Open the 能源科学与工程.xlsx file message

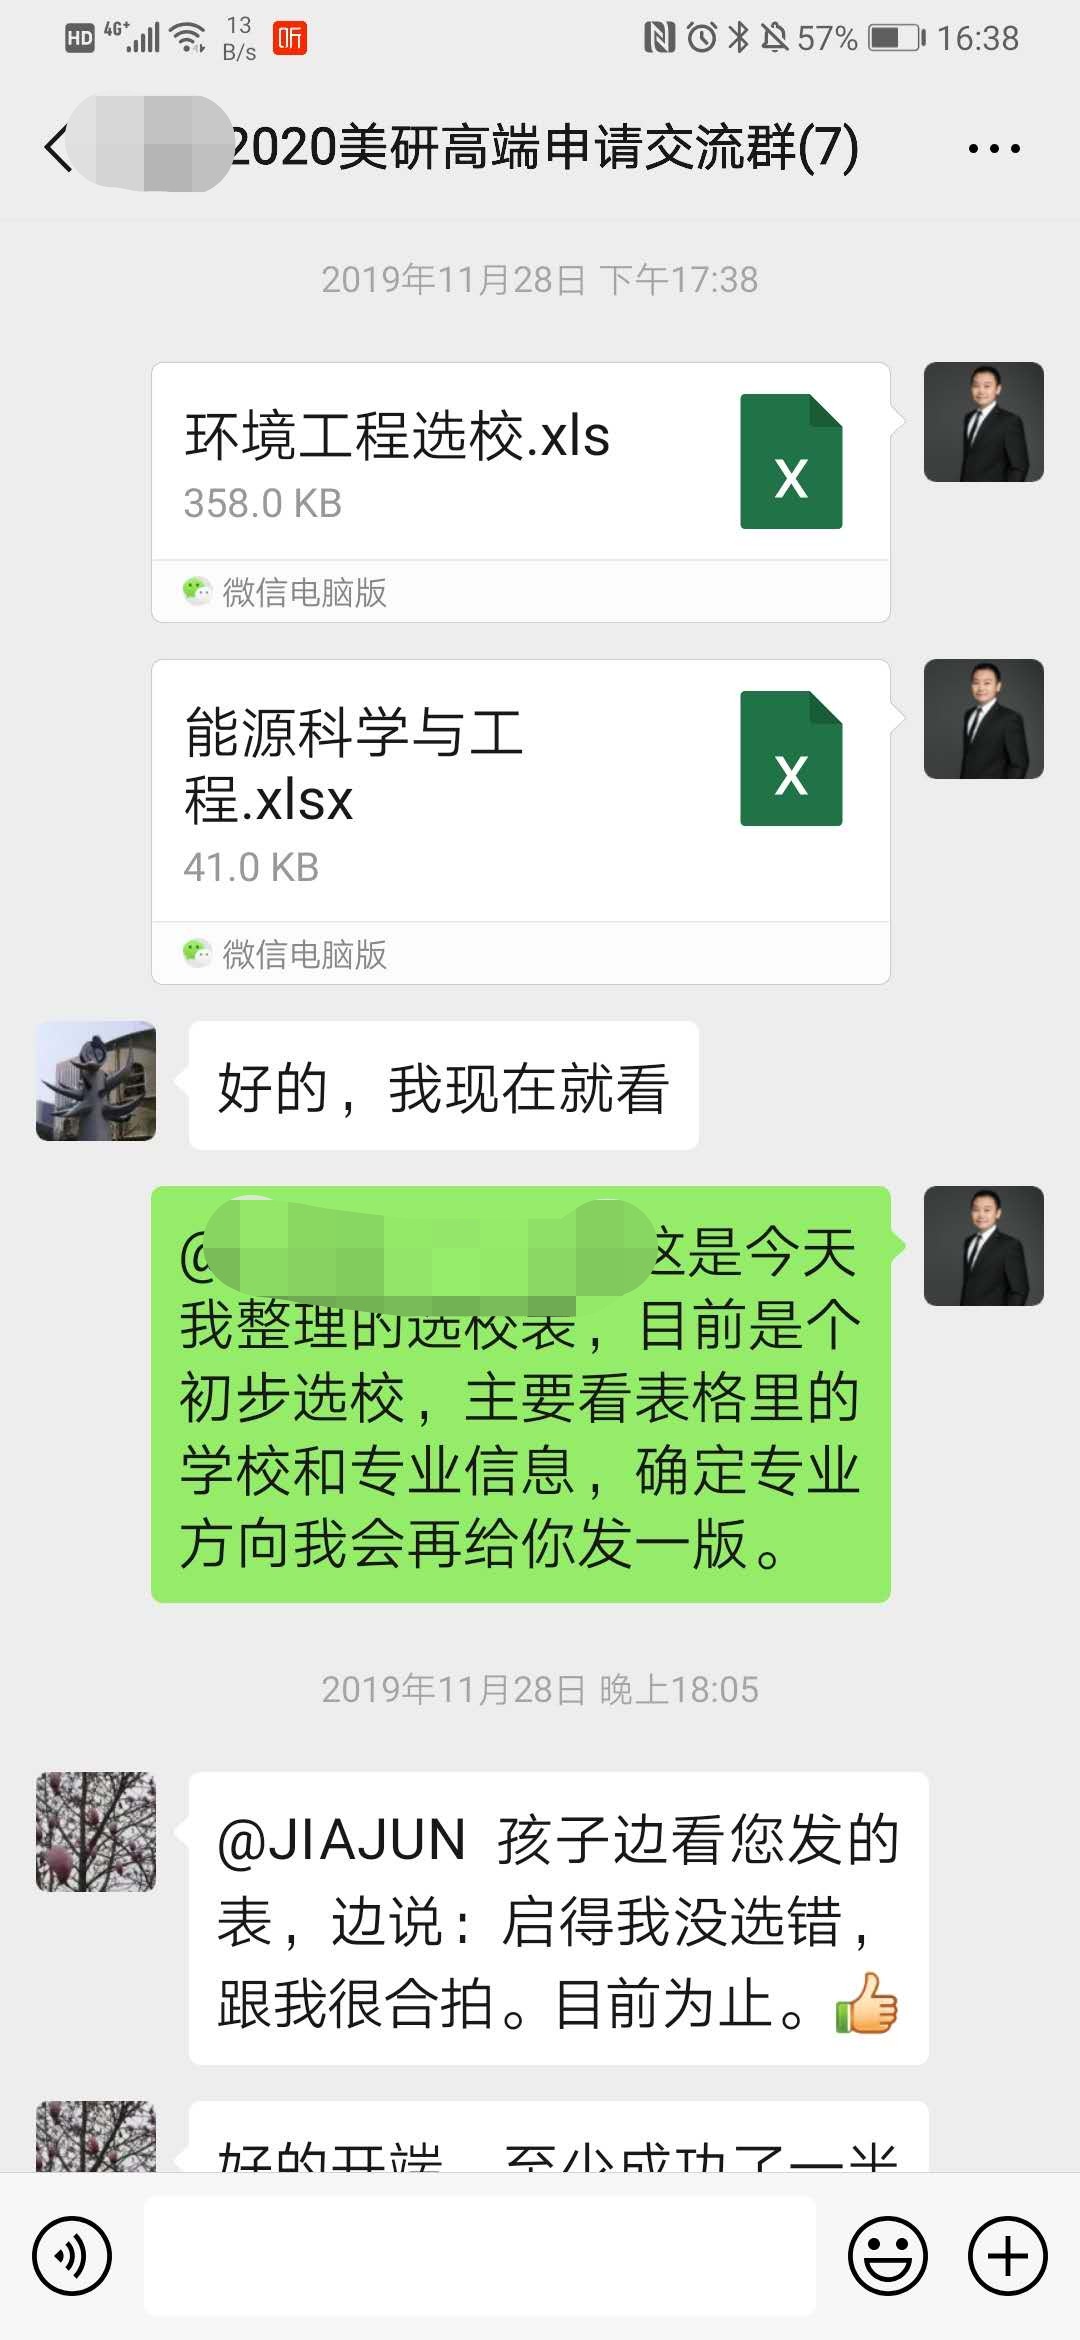(x=521, y=822)
